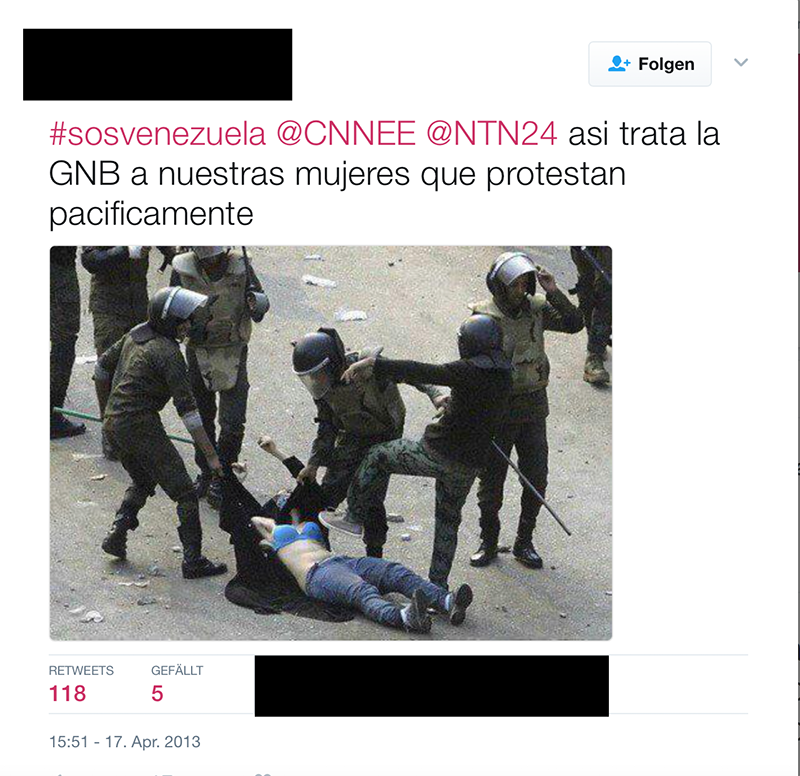The image size is (800, 776).
Task: Click the scrollbar strip on the right edge
Action: 798,388
